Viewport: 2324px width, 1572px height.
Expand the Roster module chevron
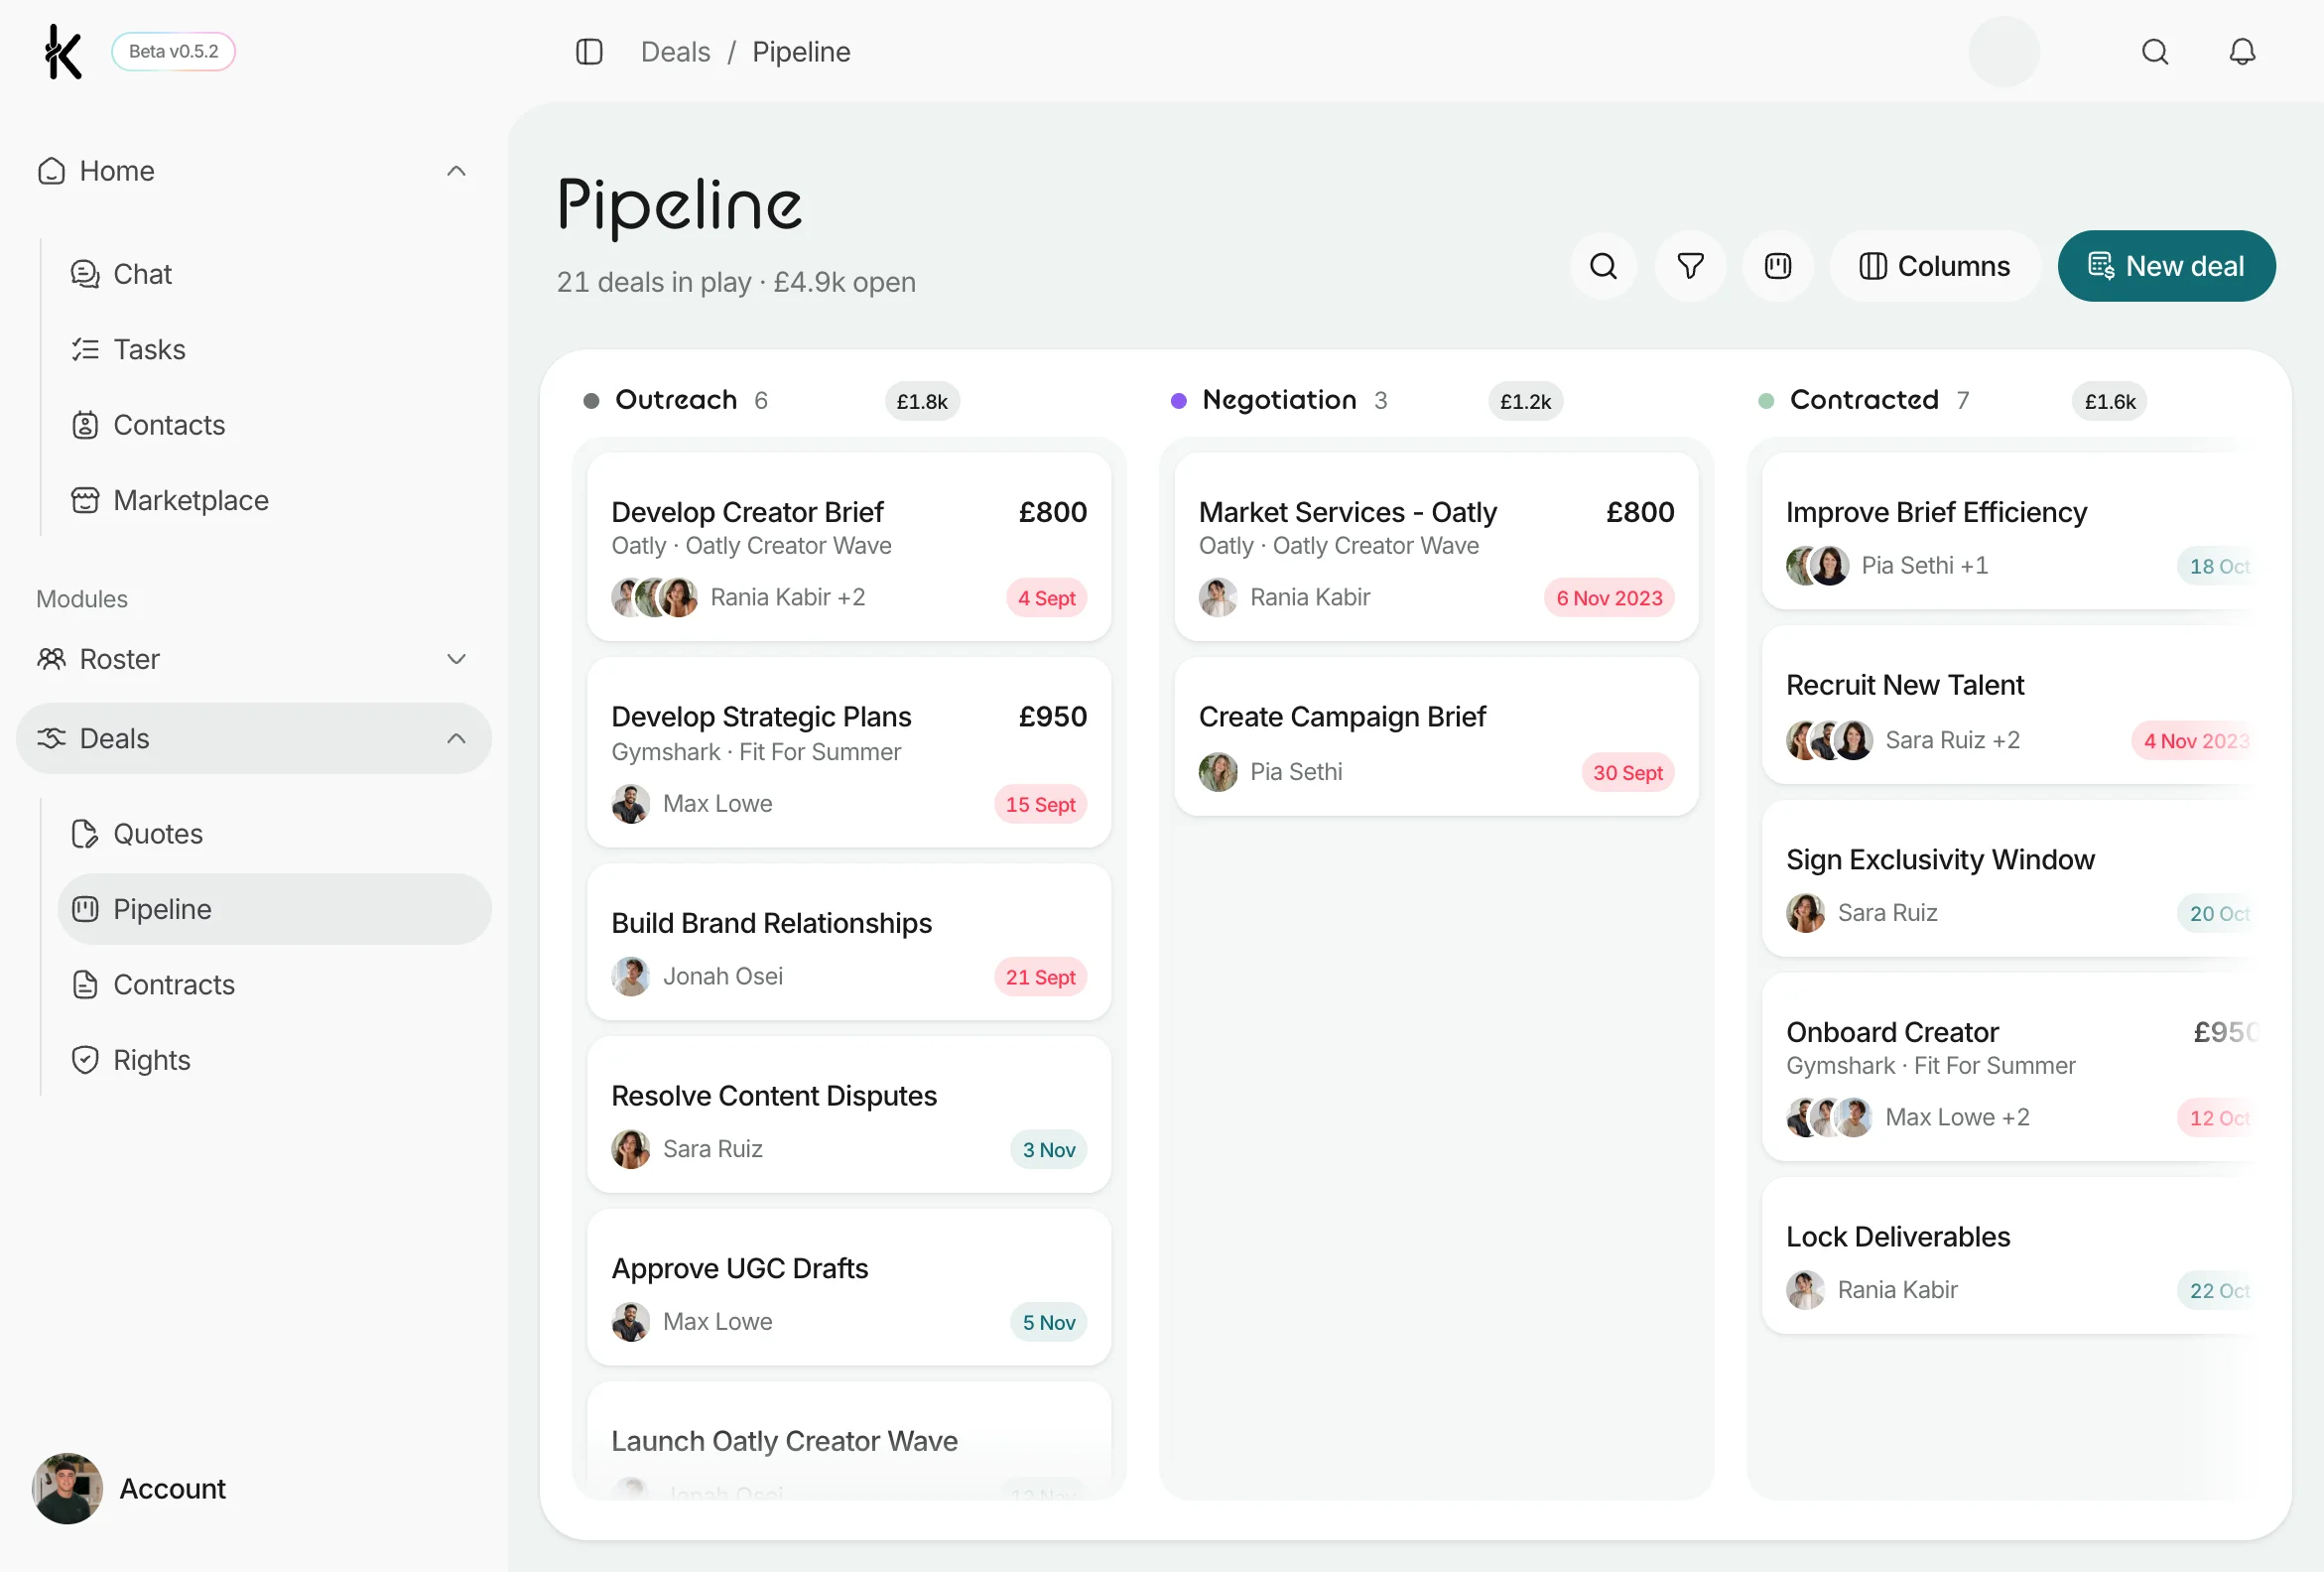click(x=456, y=659)
